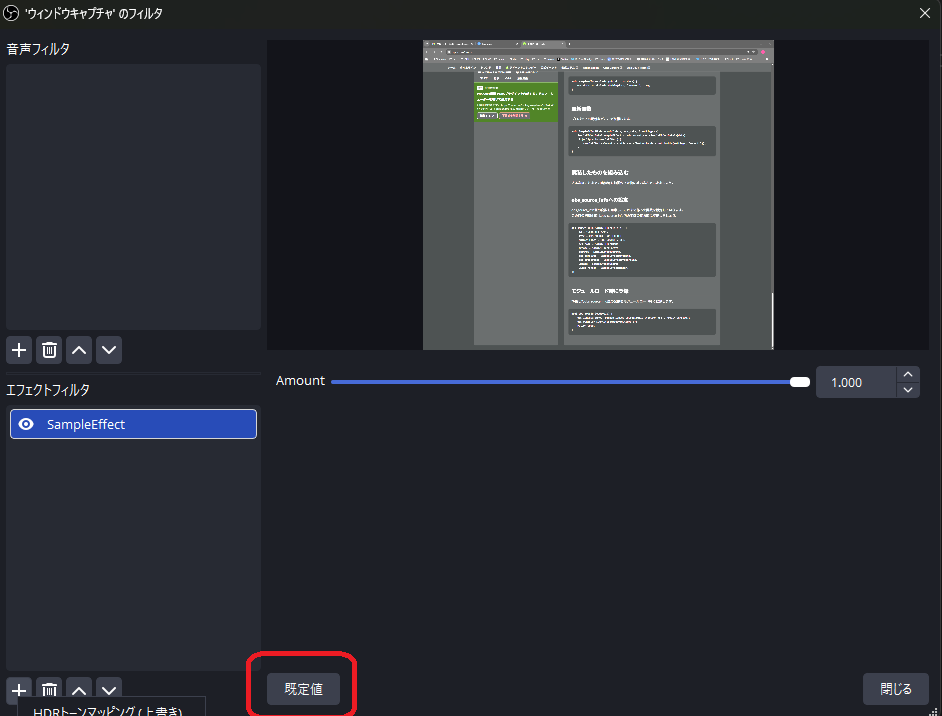This screenshot has width=942, height=716.
Task: Add a new audio filter with plus icon
Action: pos(19,350)
